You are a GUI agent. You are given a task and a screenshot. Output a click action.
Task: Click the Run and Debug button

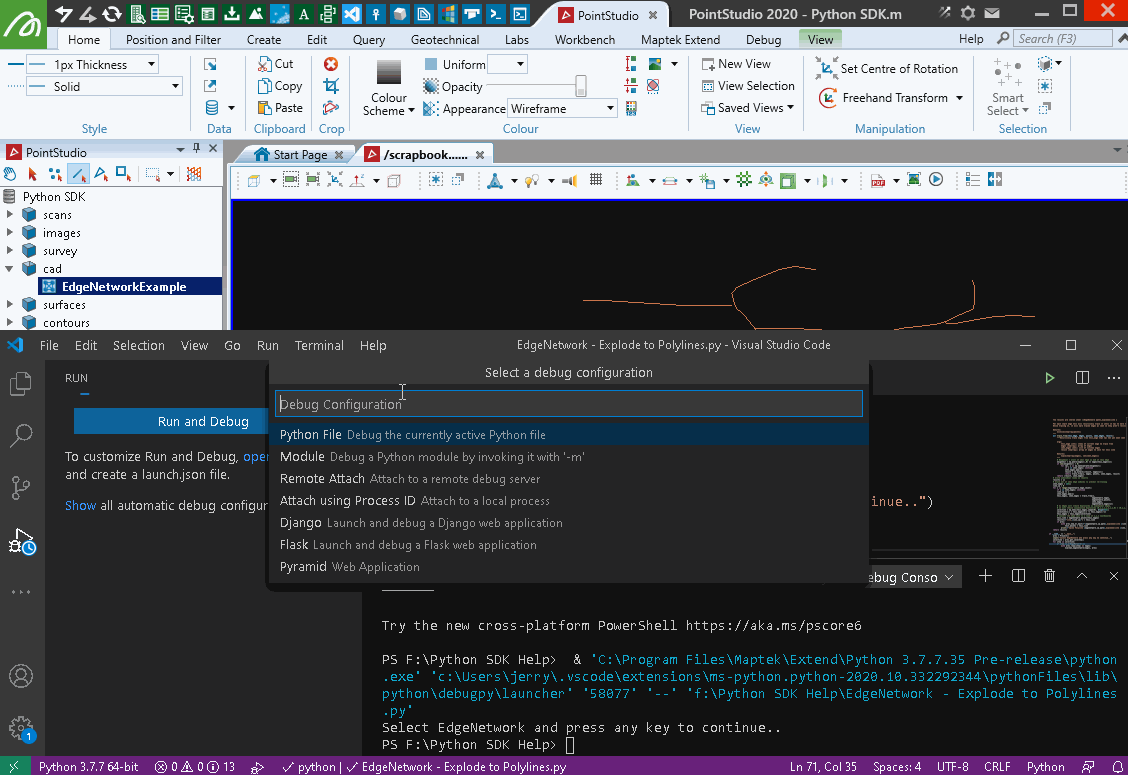[172, 421]
